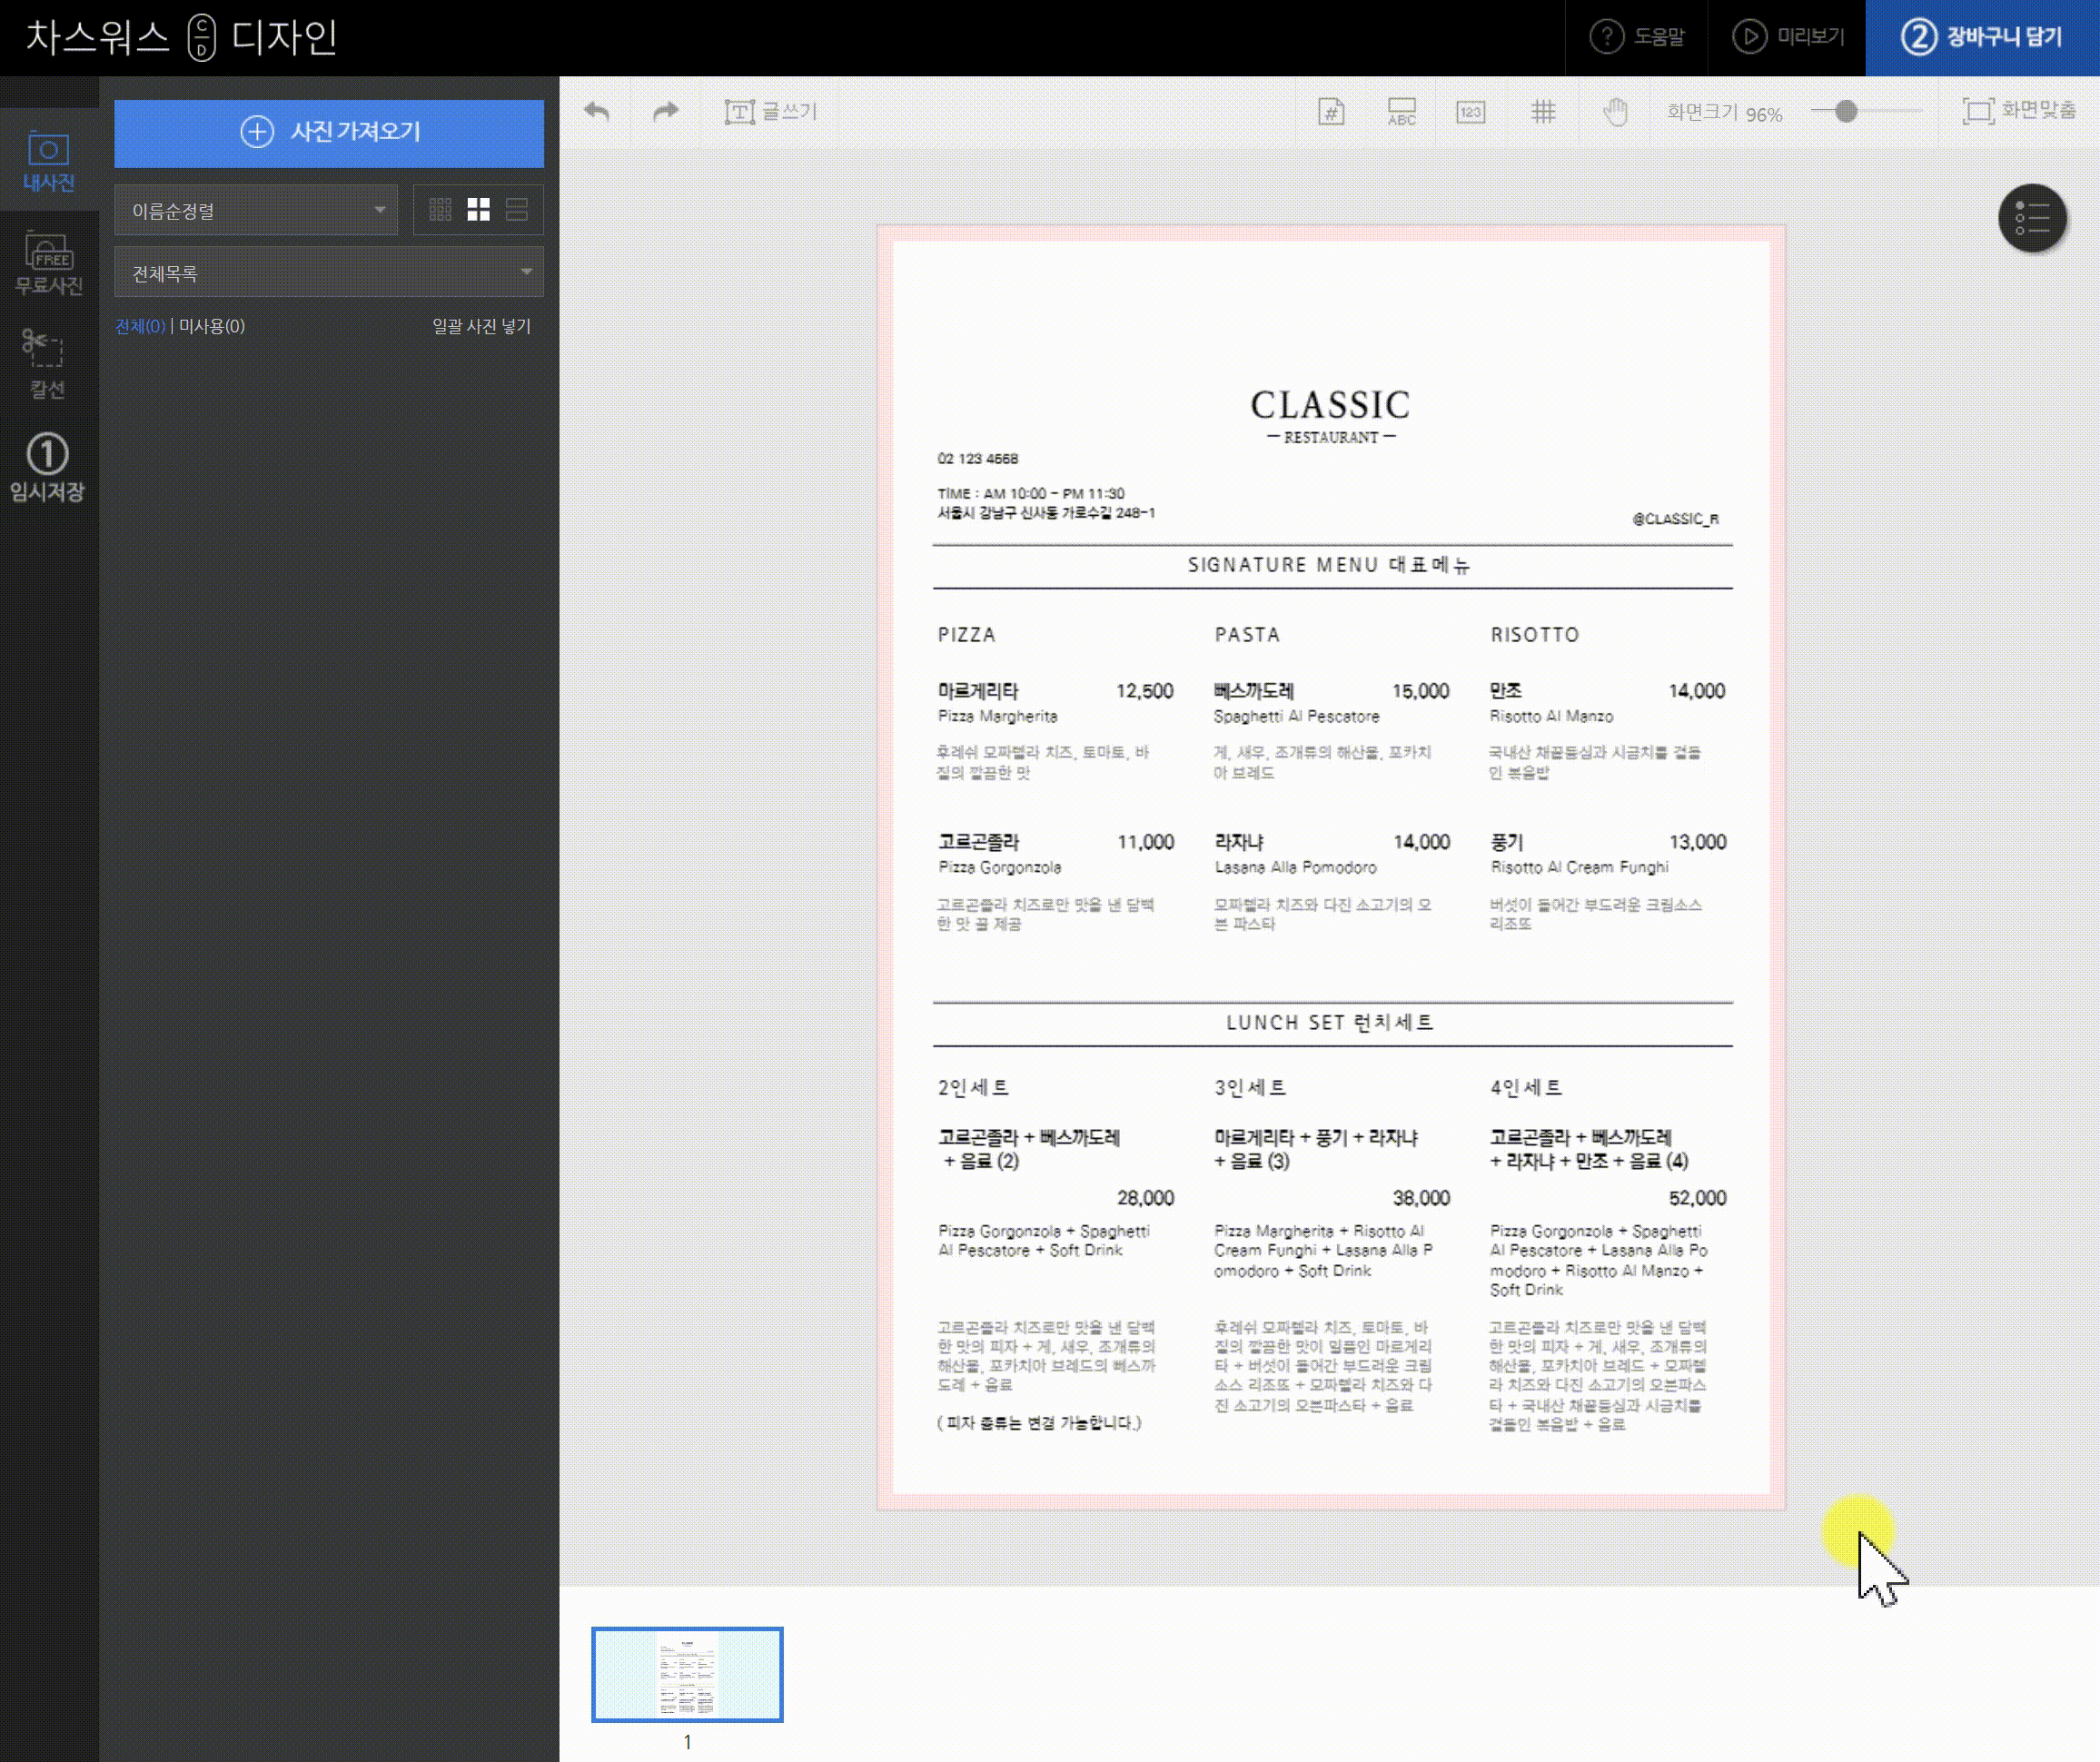Select the phone number 02 123 4668
Viewport: 2100px width, 1762px height.
[977, 458]
